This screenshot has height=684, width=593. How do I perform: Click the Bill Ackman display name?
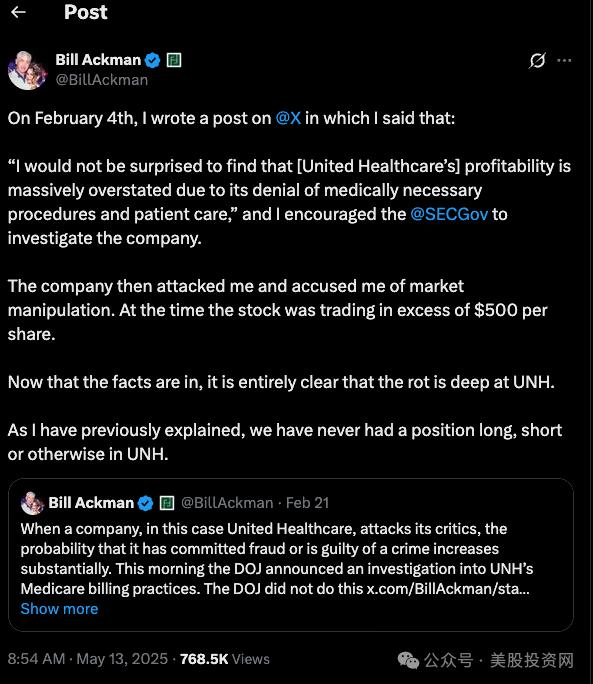98,60
